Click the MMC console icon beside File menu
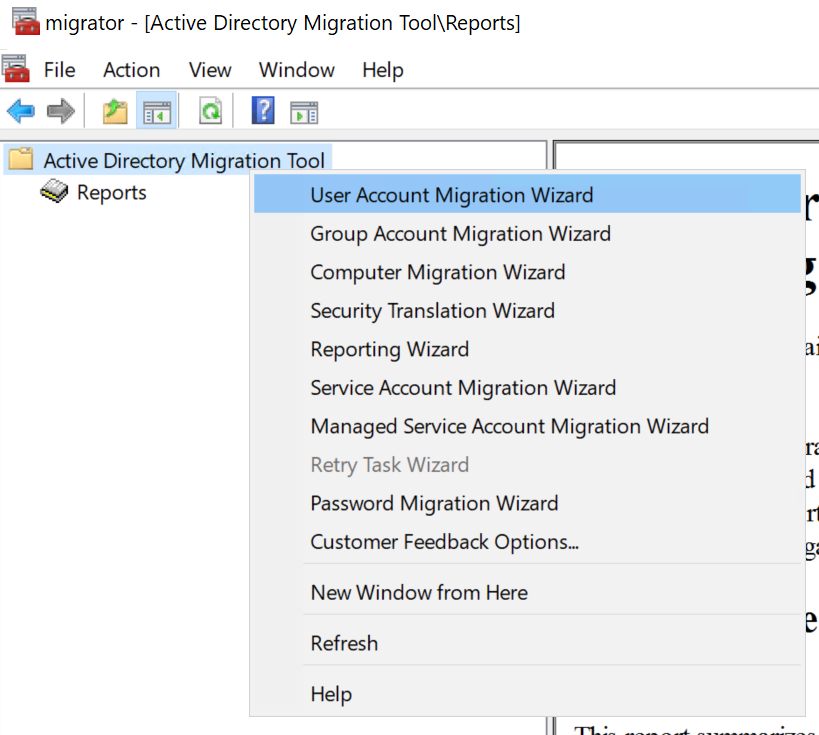The width and height of the screenshot is (819, 735). pyautogui.click(x=16, y=68)
